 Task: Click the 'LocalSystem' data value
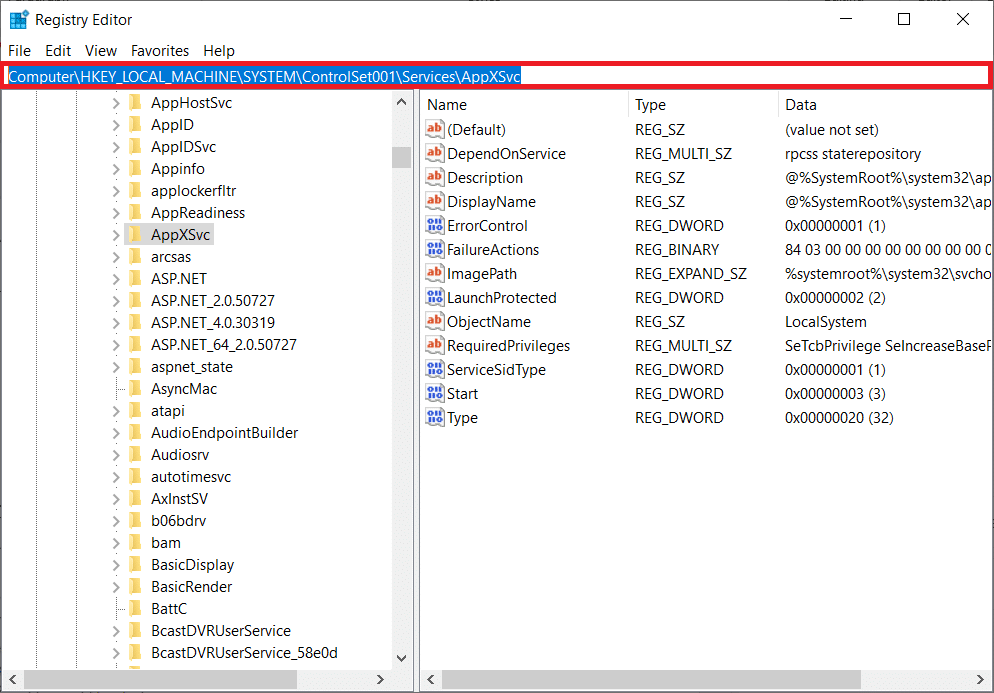click(x=825, y=322)
